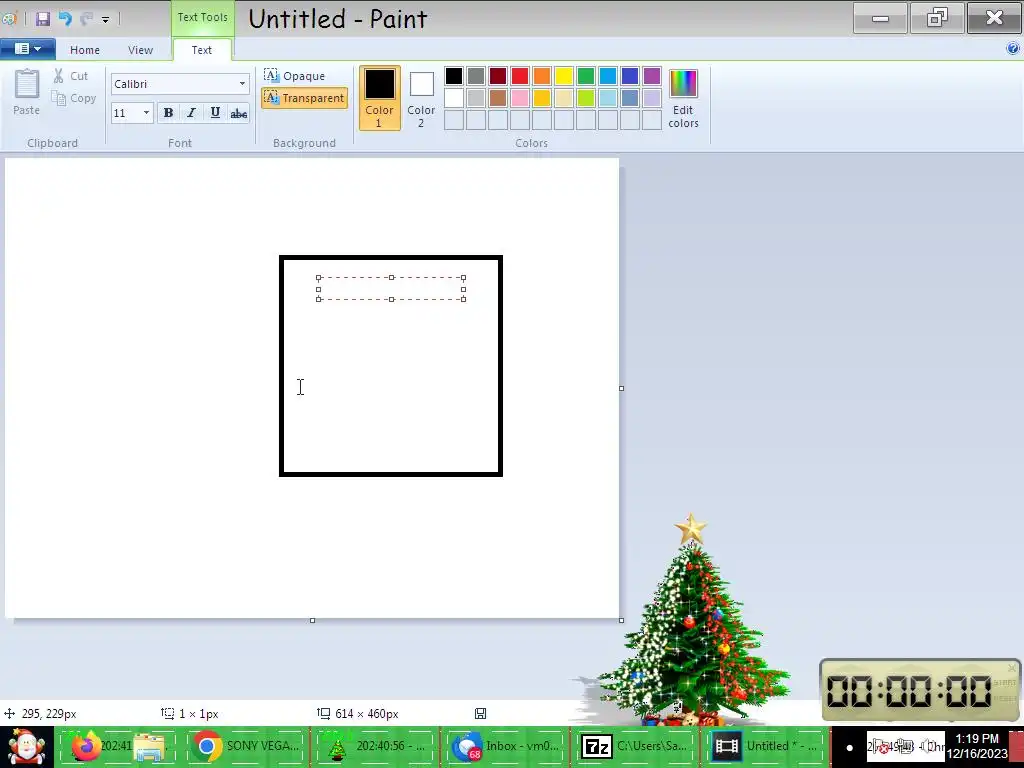Image resolution: width=1024 pixels, height=768 pixels.
Task: Open the Paint file menu button
Action: click(x=28, y=49)
